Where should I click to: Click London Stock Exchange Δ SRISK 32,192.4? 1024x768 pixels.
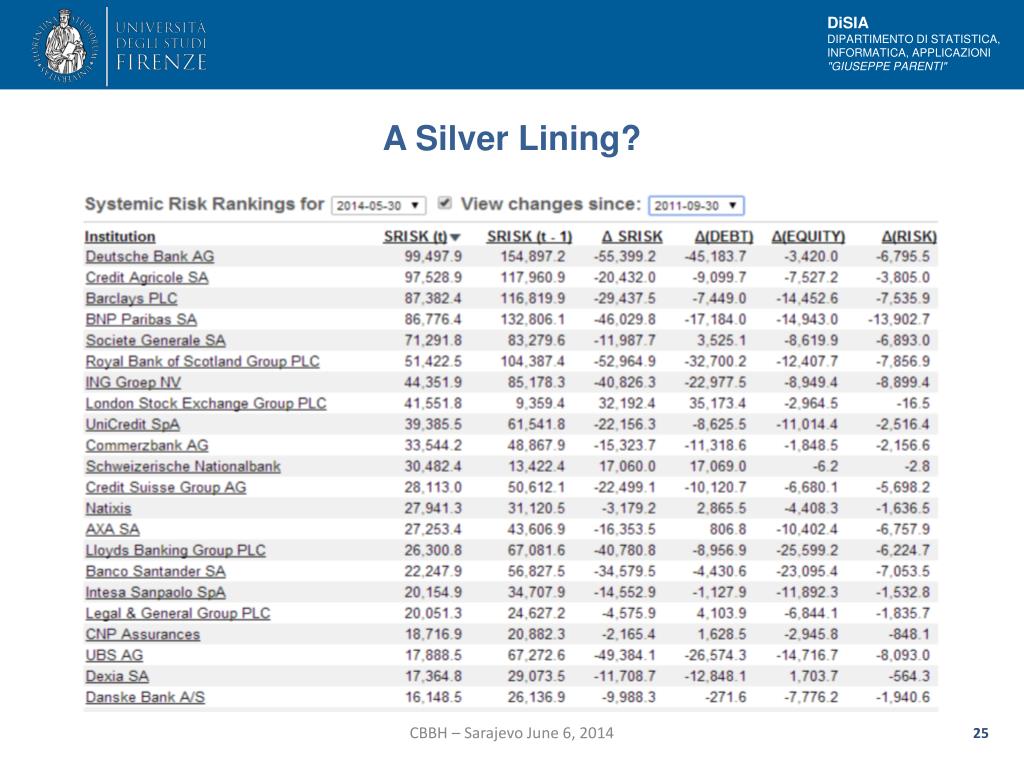(627, 403)
